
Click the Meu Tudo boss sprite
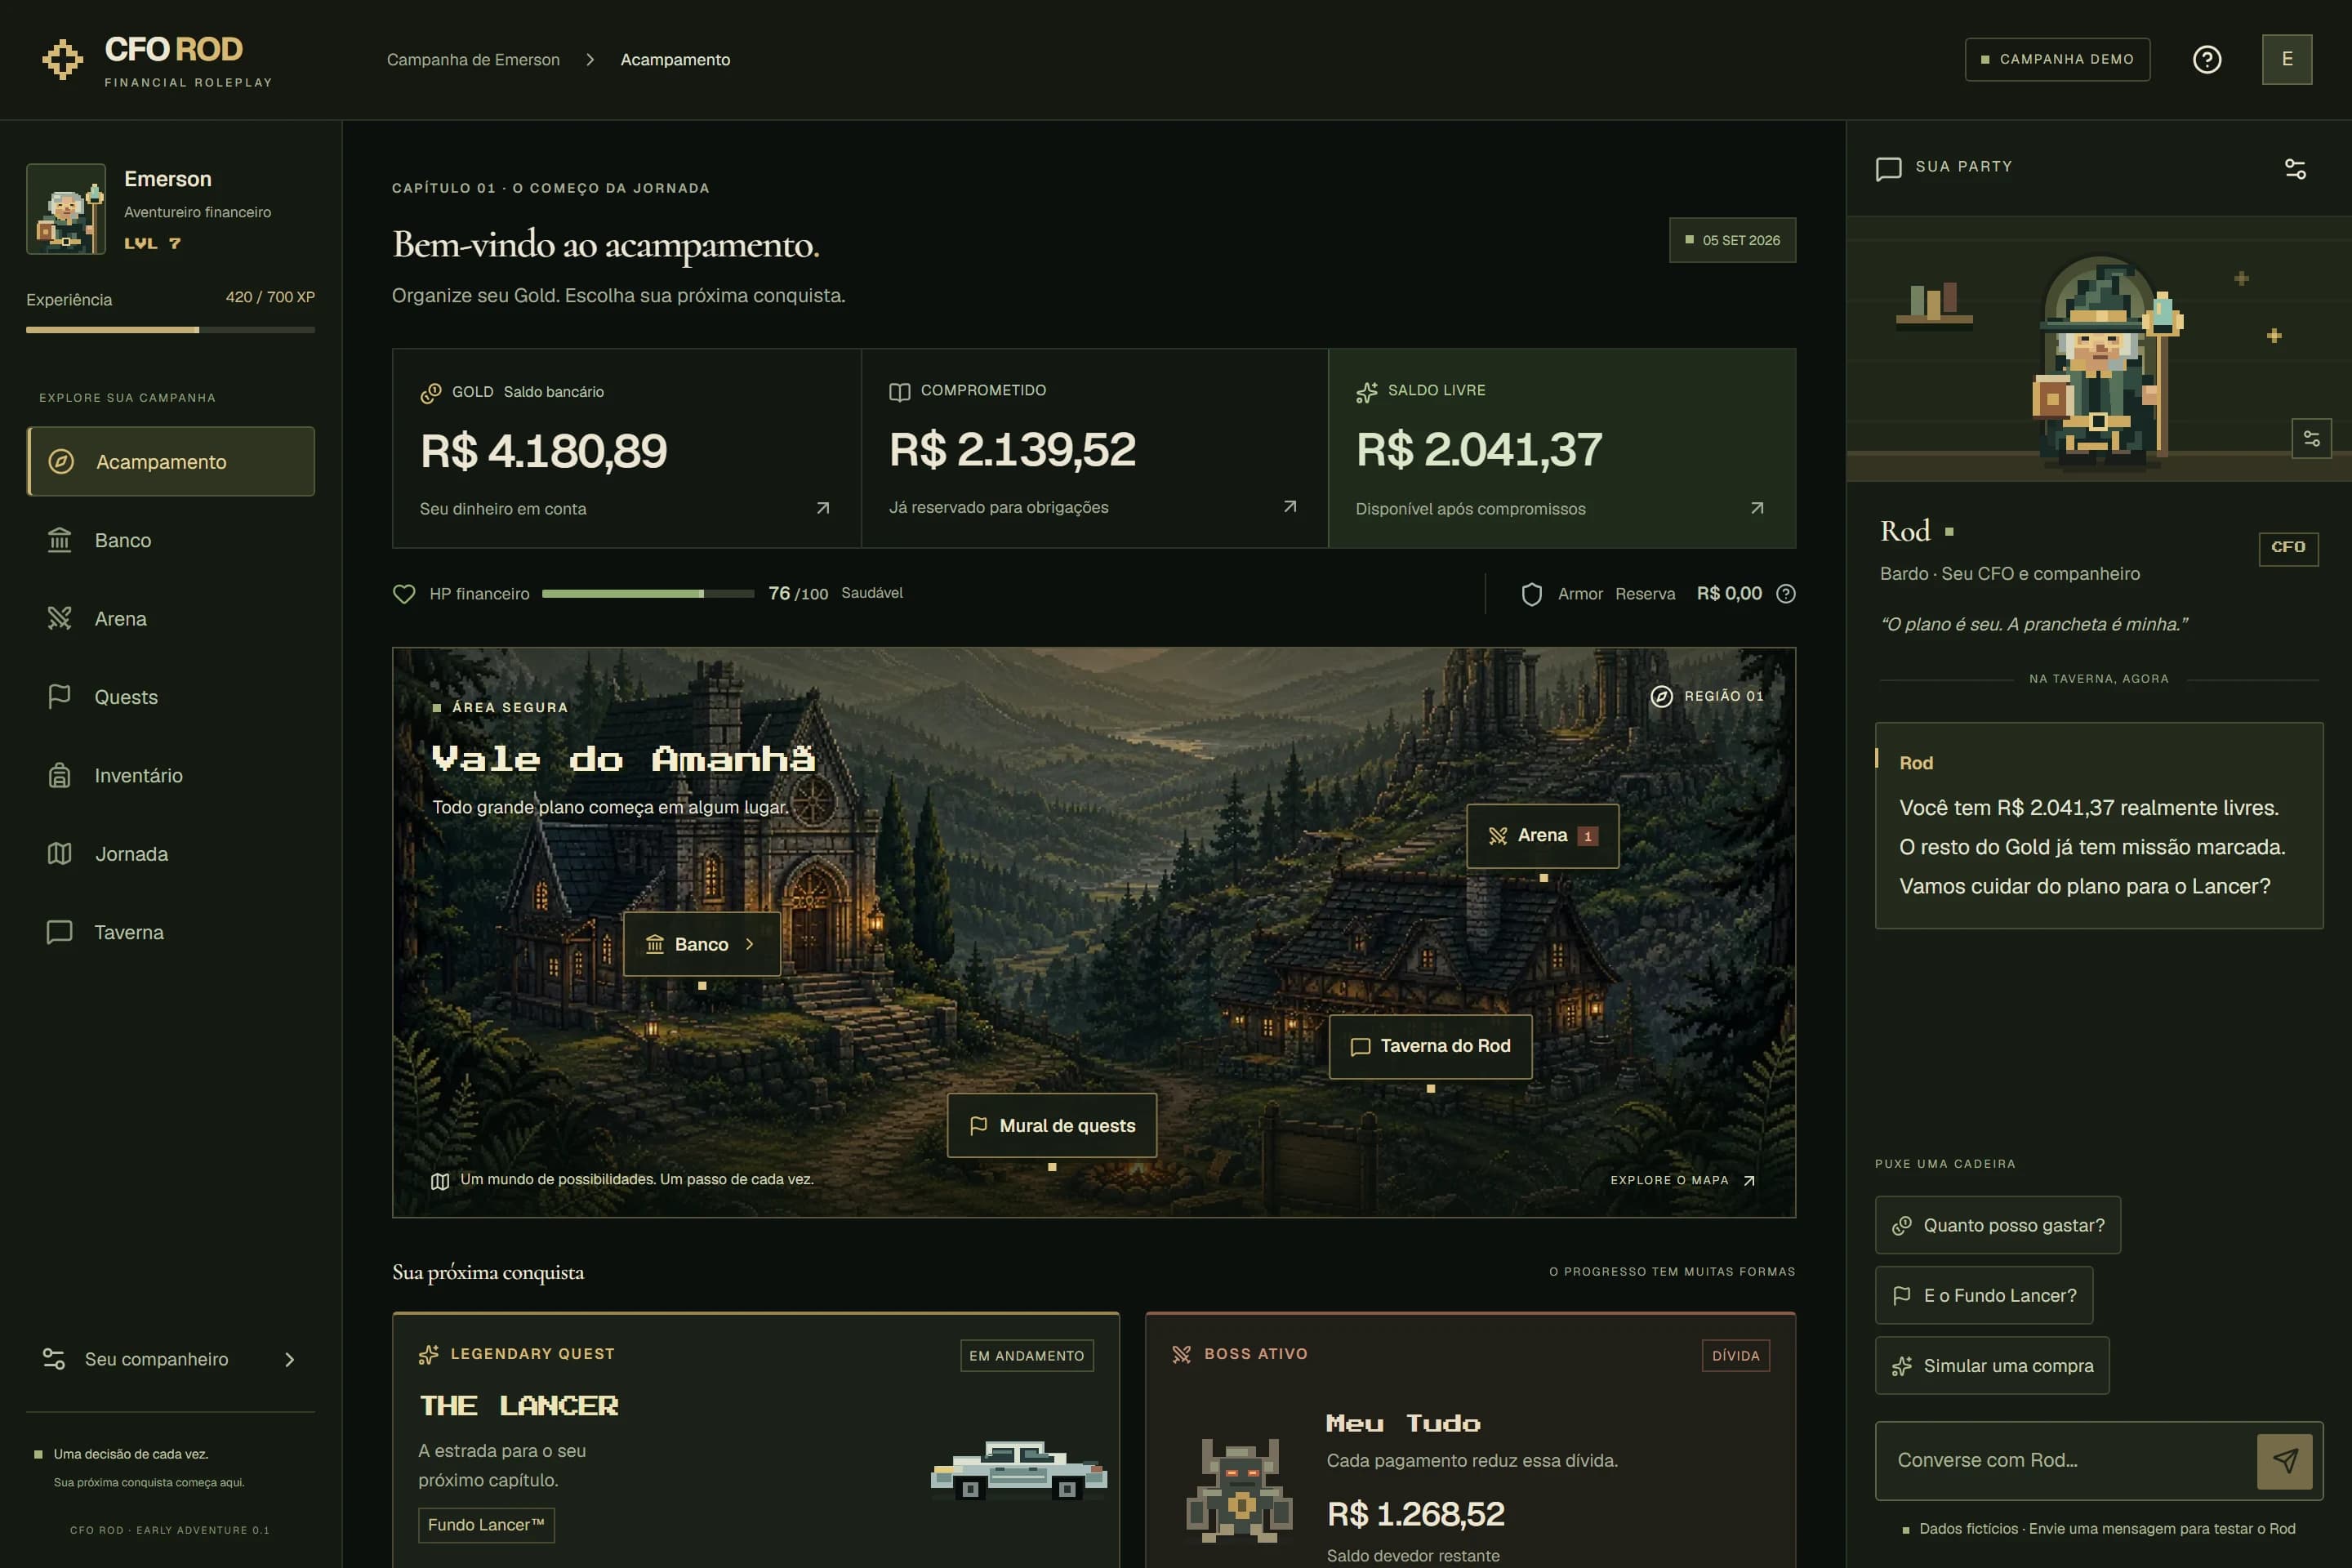pyautogui.click(x=1239, y=1490)
